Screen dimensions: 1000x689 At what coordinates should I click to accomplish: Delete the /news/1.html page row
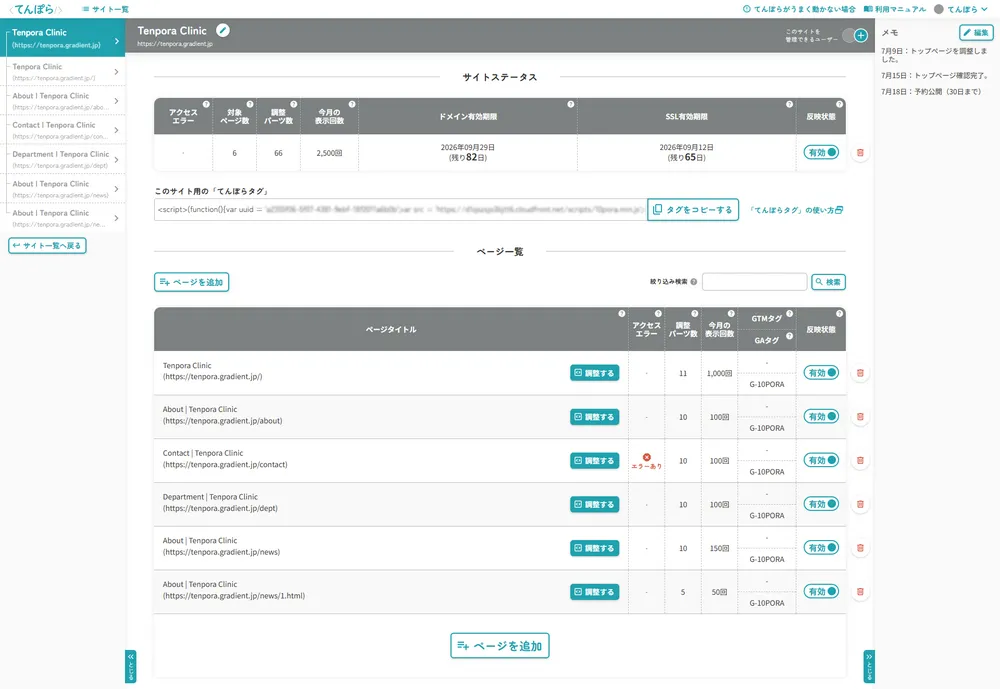[x=860, y=592]
